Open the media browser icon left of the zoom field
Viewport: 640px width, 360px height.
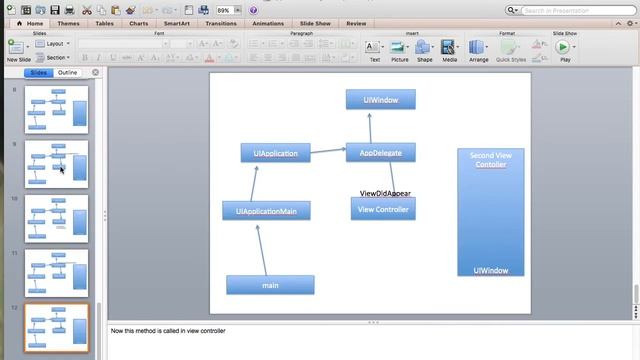[x=203, y=10]
